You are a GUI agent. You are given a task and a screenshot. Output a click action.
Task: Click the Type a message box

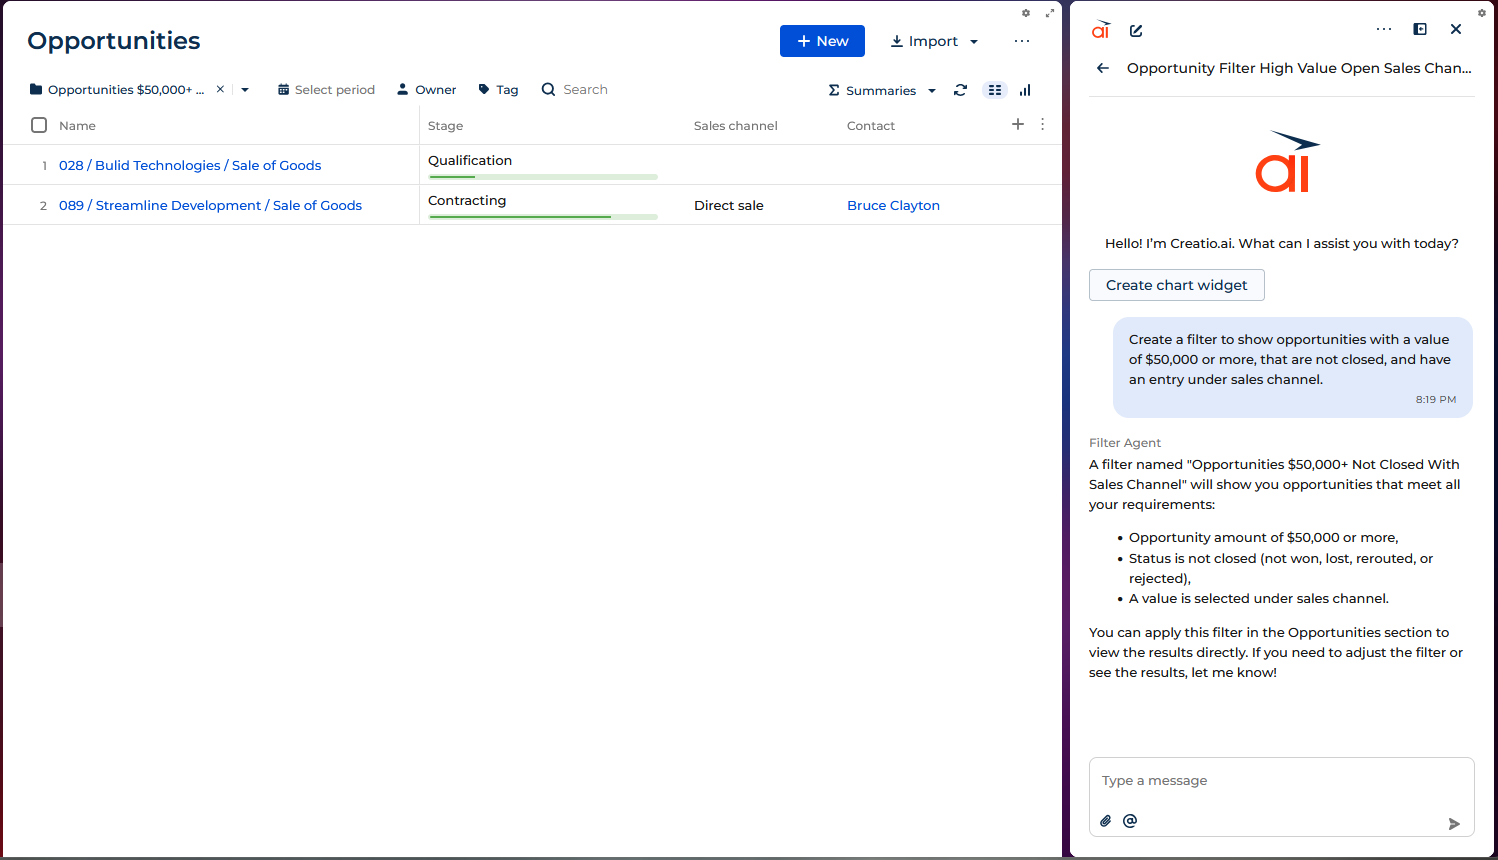1282,781
